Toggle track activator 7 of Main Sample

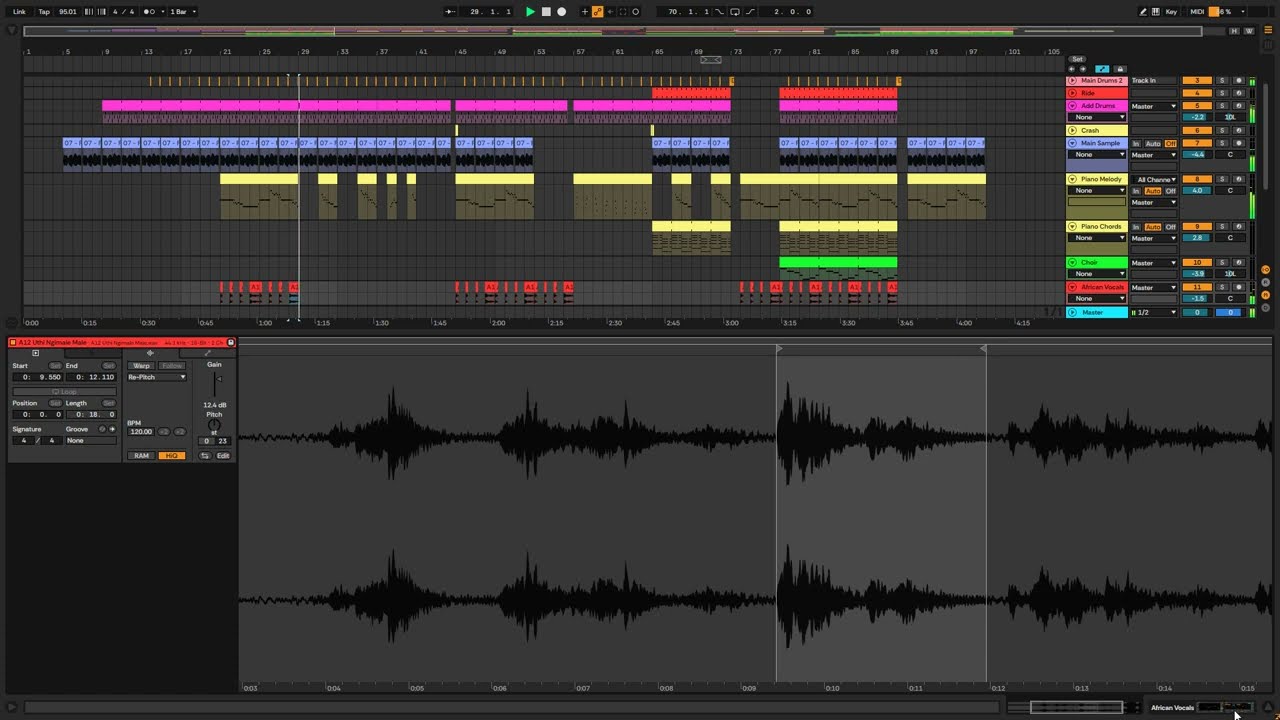[1197, 143]
